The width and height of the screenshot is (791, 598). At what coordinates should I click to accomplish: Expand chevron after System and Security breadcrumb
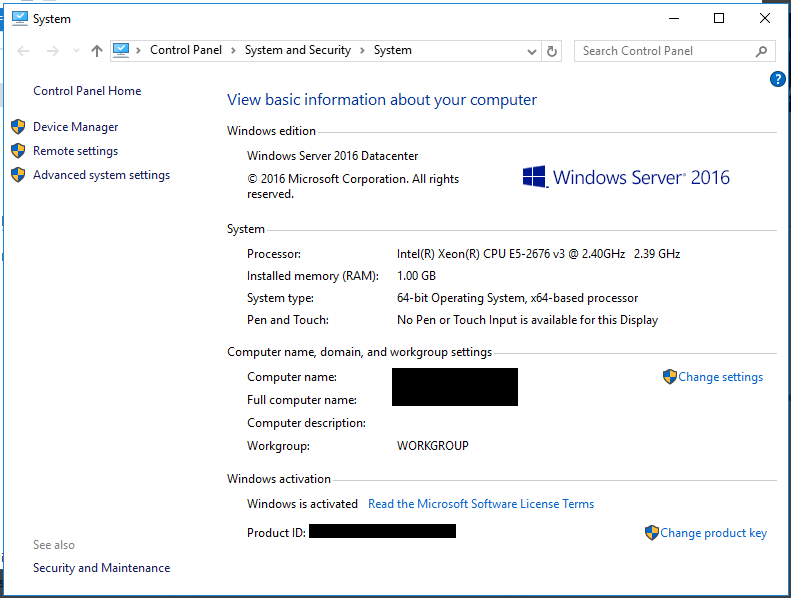(x=362, y=50)
